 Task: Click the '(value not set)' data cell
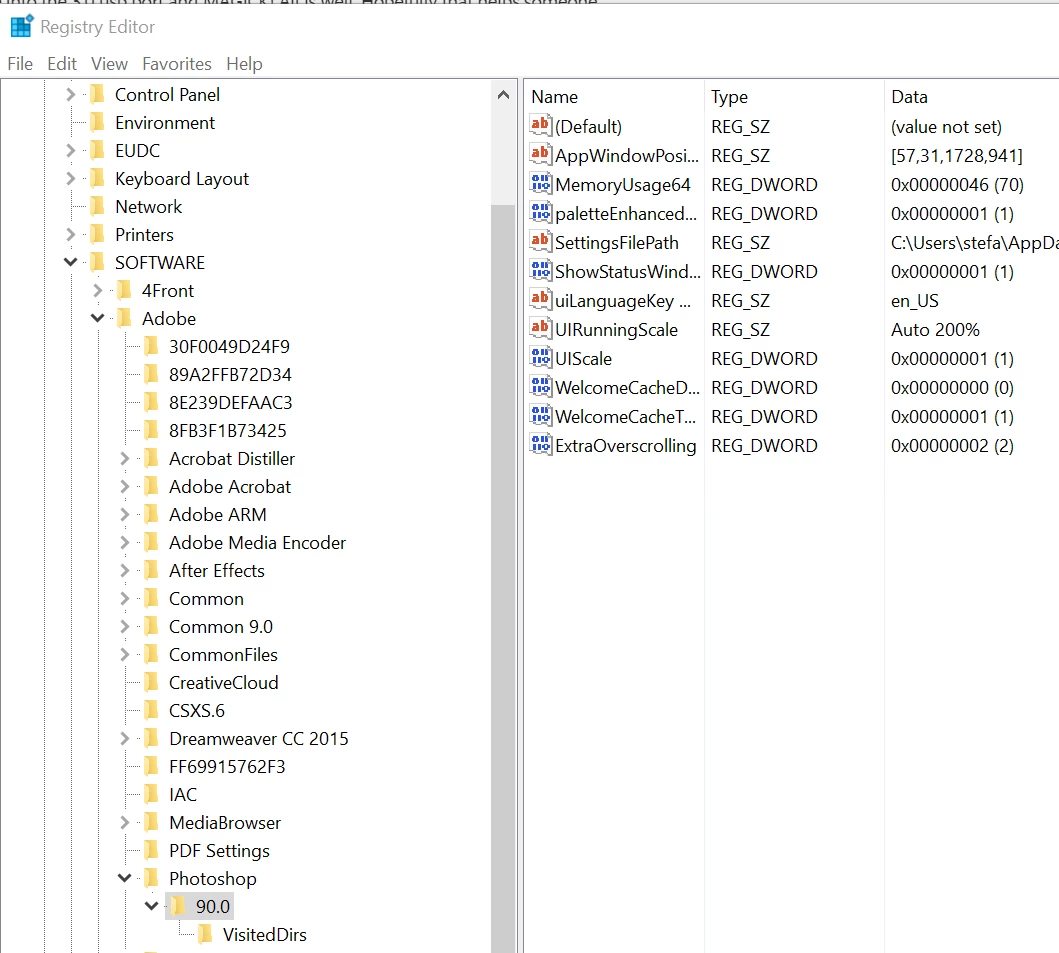(x=946, y=126)
